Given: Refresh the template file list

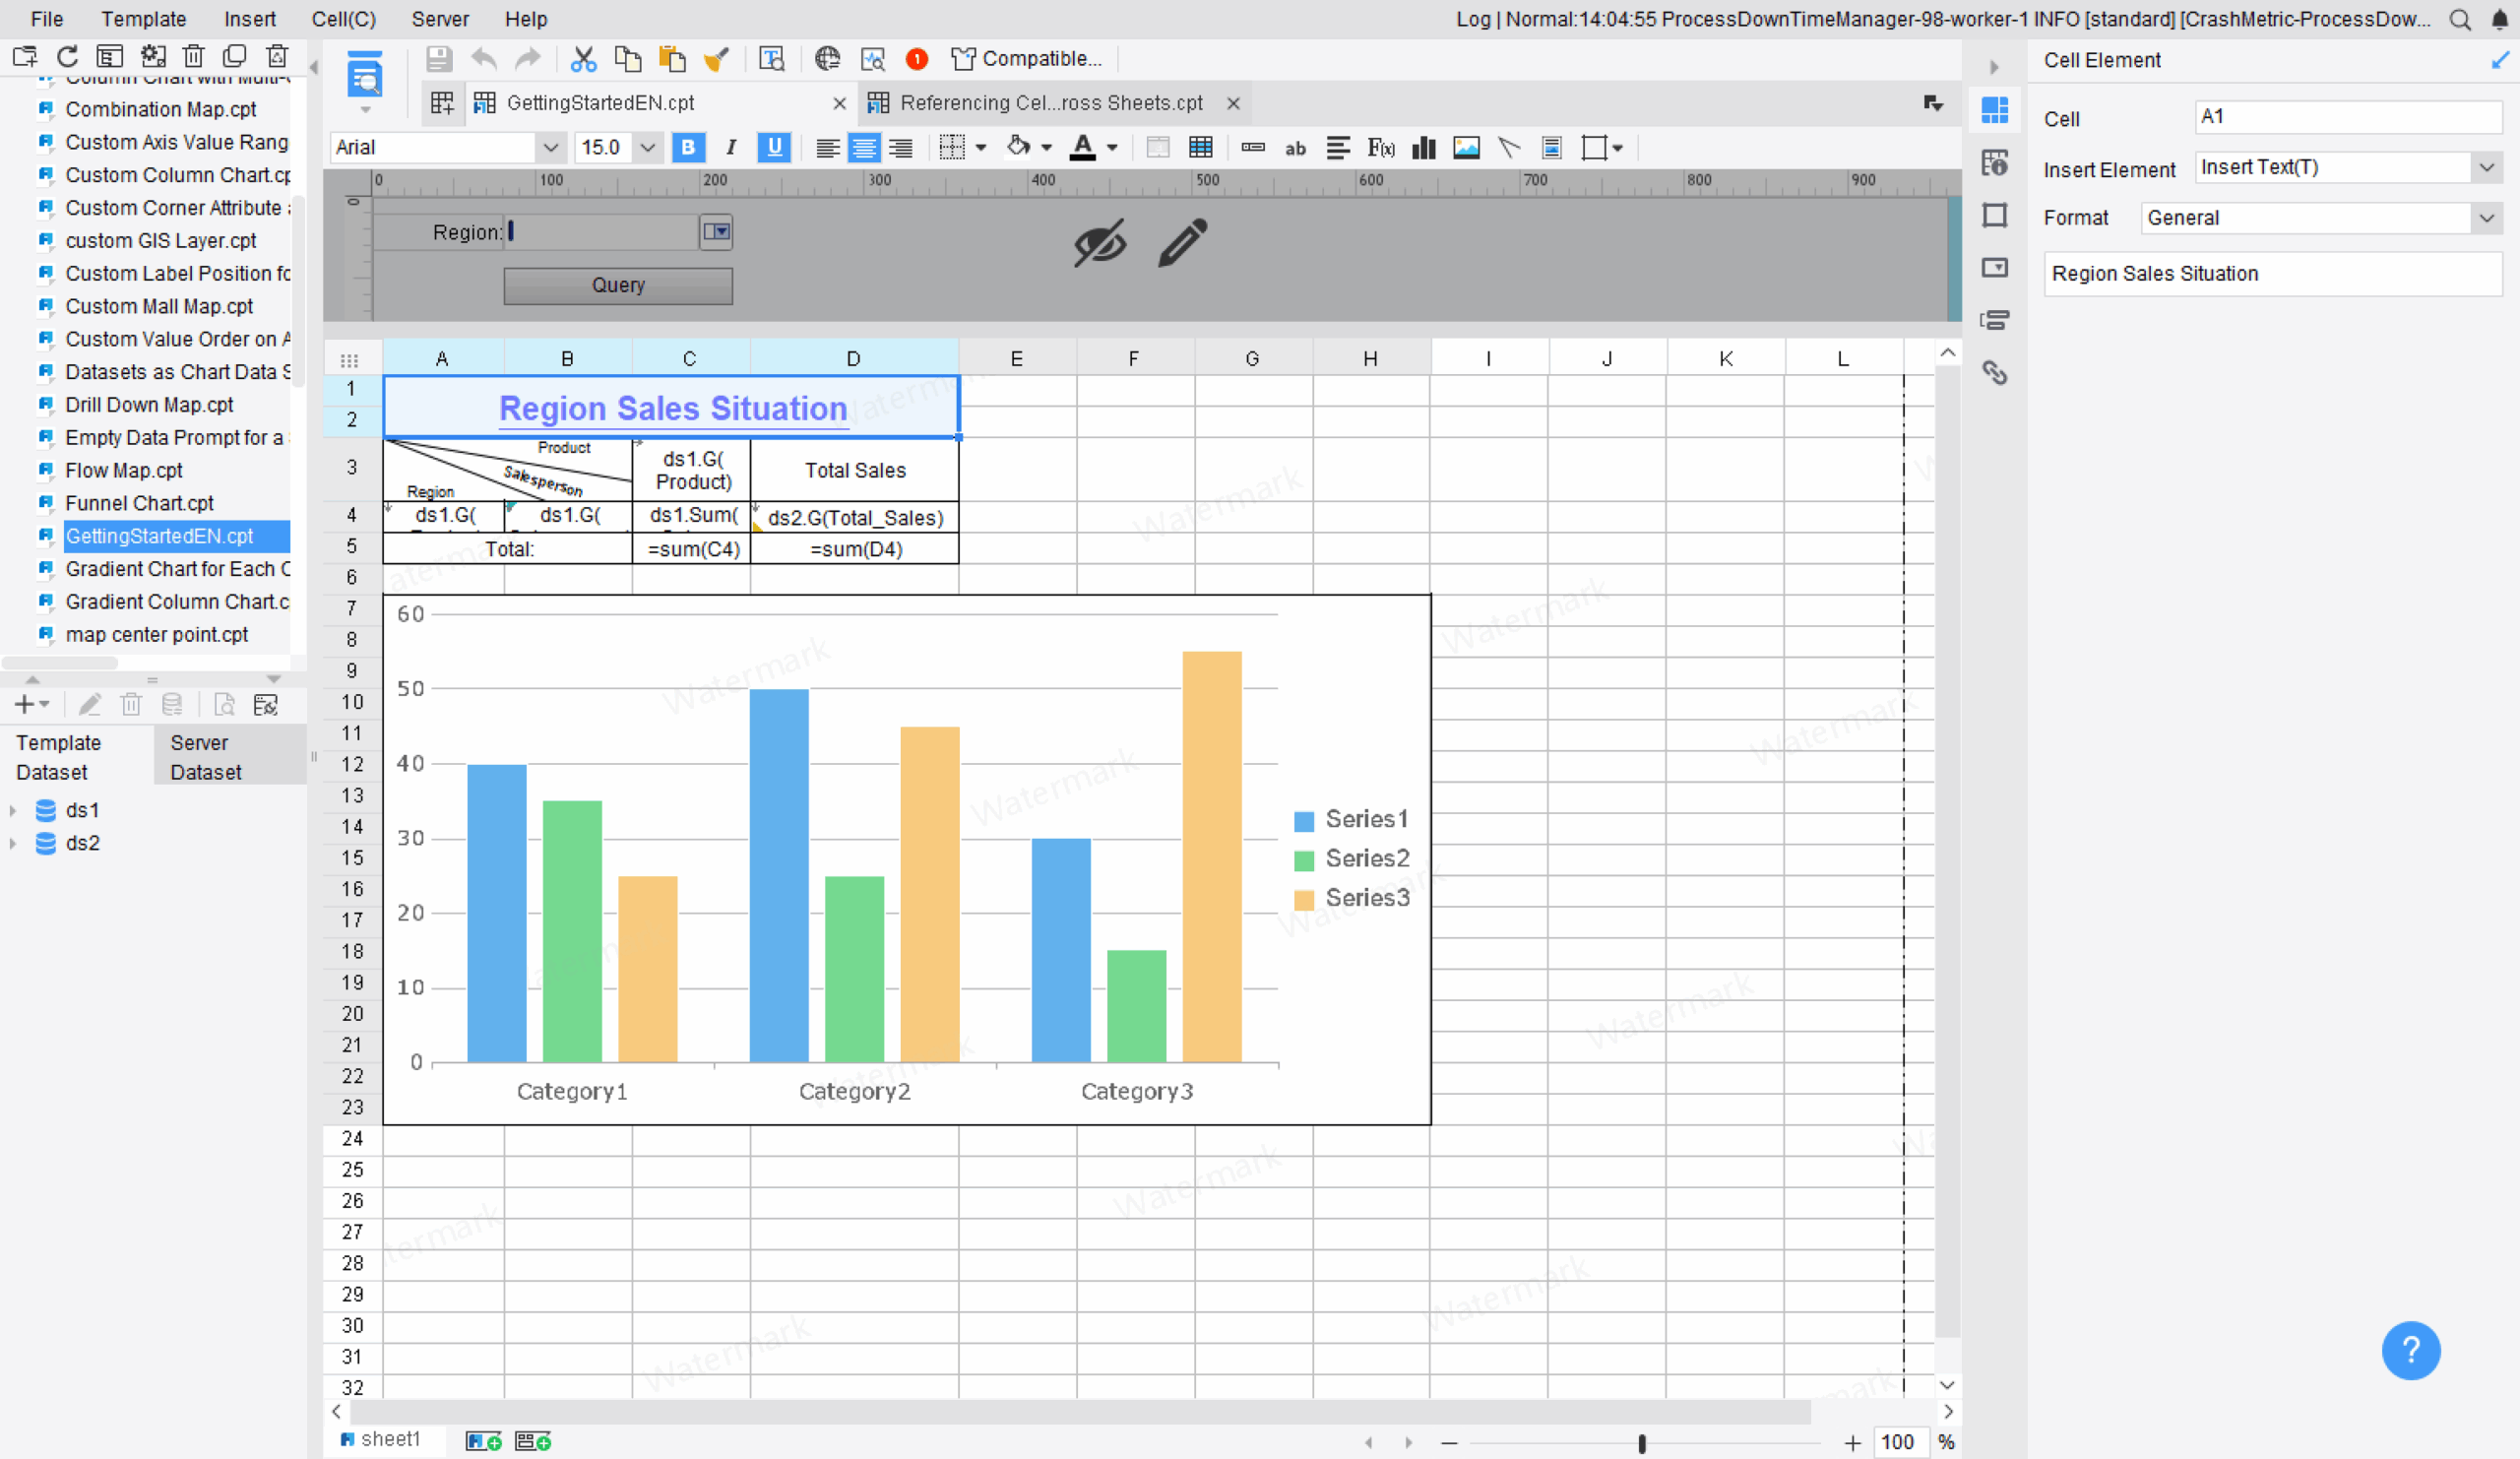Looking at the screenshot, I should [67, 57].
